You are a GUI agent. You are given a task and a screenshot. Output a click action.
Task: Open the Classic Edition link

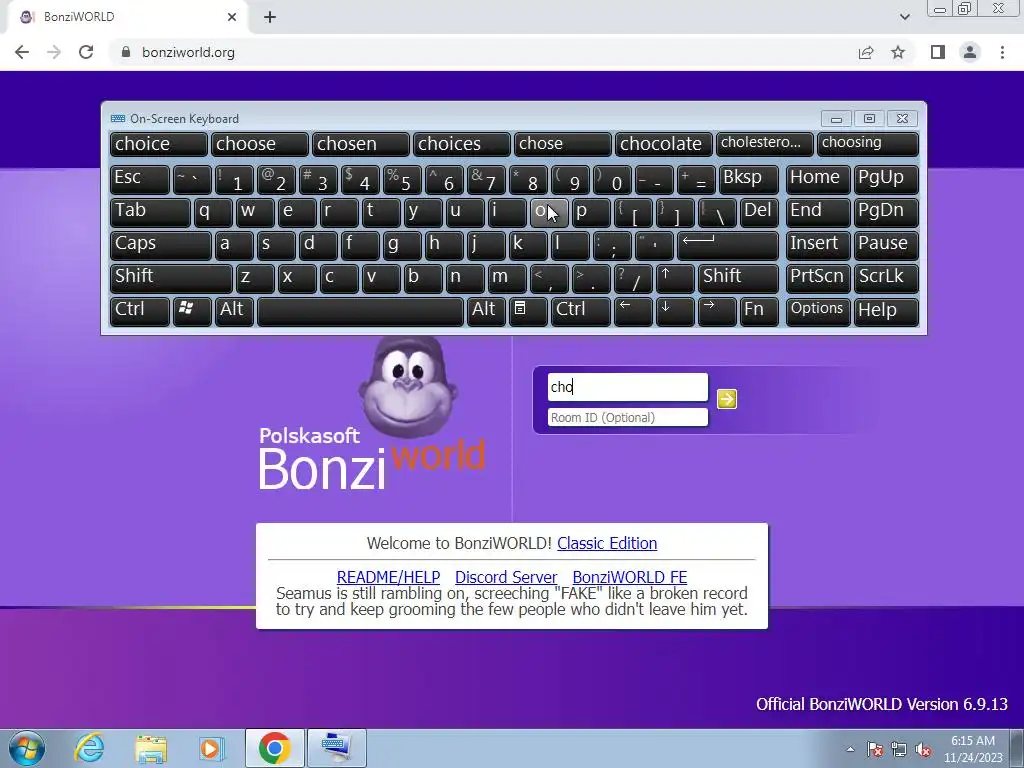[x=607, y=543]
